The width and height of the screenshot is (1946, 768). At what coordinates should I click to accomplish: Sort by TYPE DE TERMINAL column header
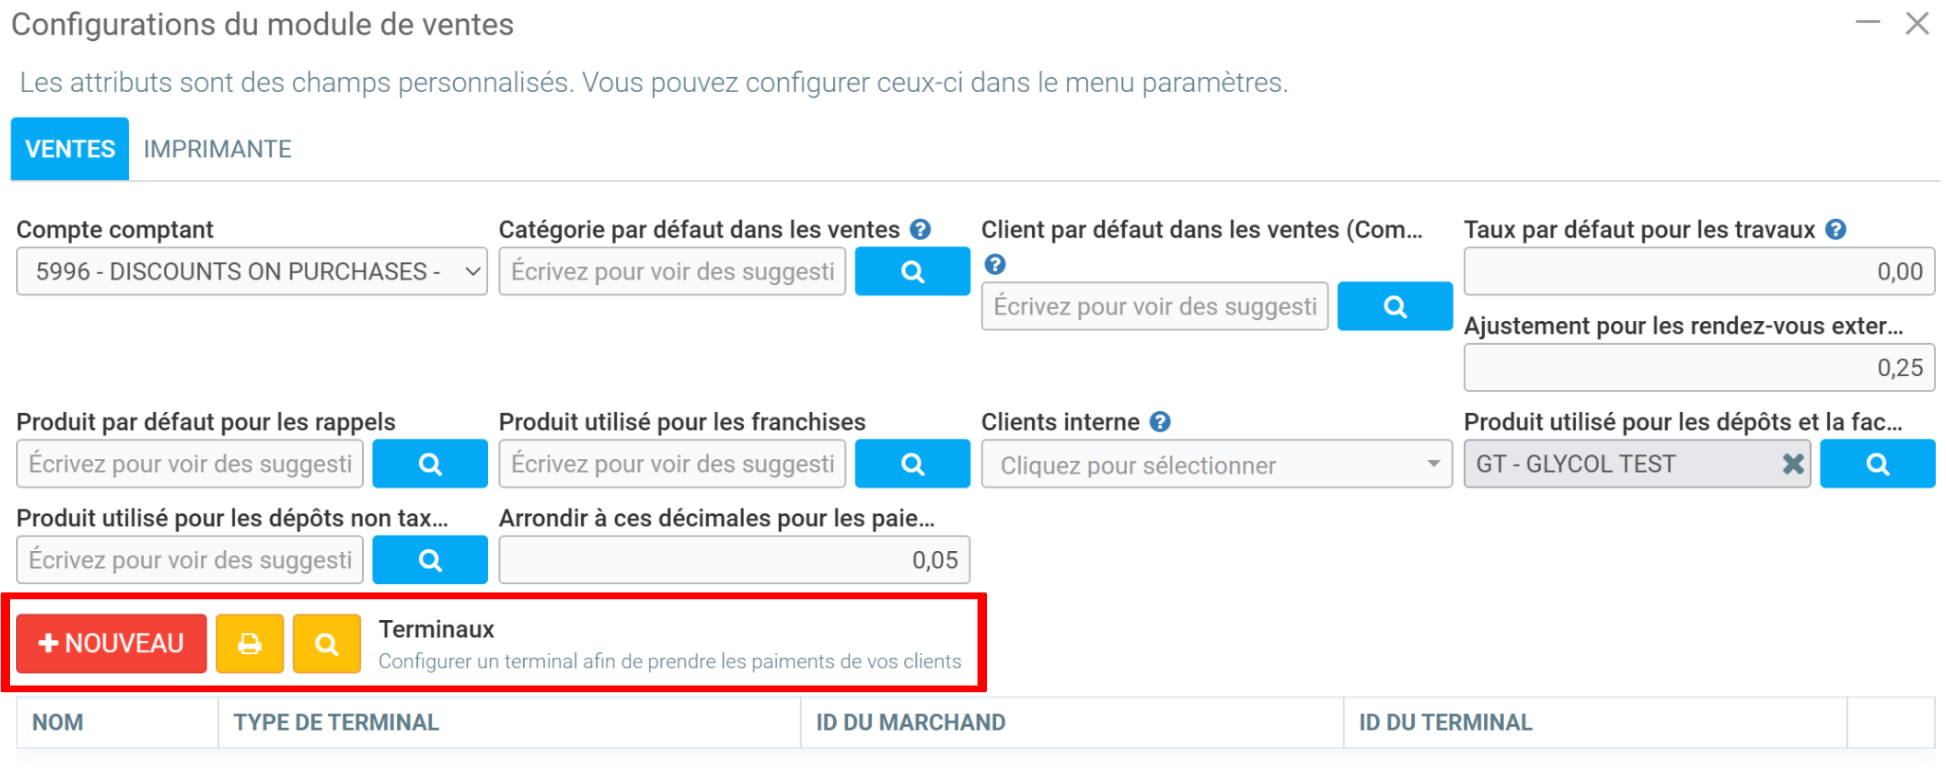[x=336, y=723]
